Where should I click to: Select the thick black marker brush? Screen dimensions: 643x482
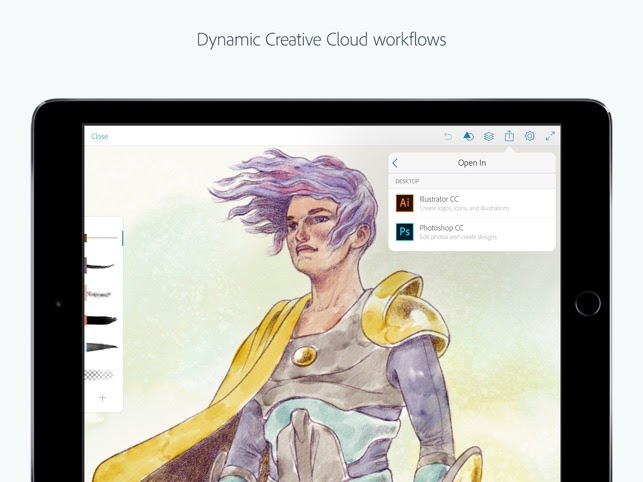pyautogui.click(x=101, y=320)
